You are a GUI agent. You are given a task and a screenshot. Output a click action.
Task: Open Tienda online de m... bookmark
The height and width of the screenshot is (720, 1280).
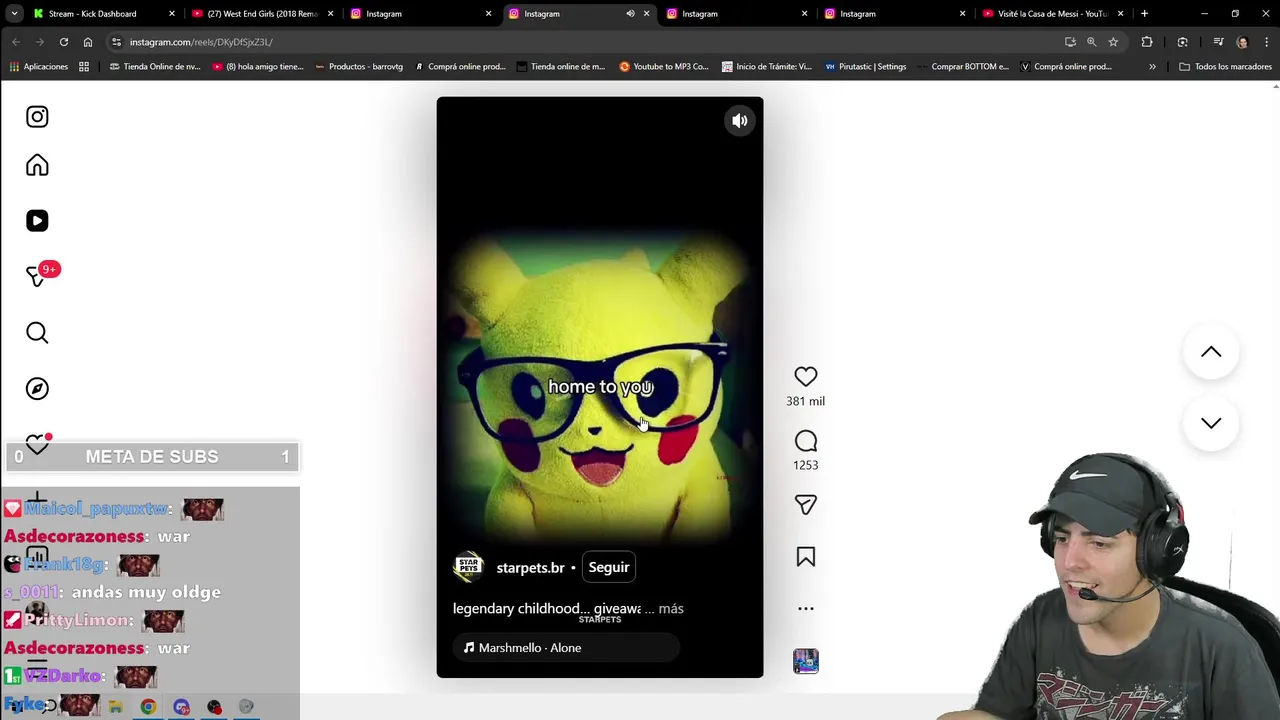(560, 67)
